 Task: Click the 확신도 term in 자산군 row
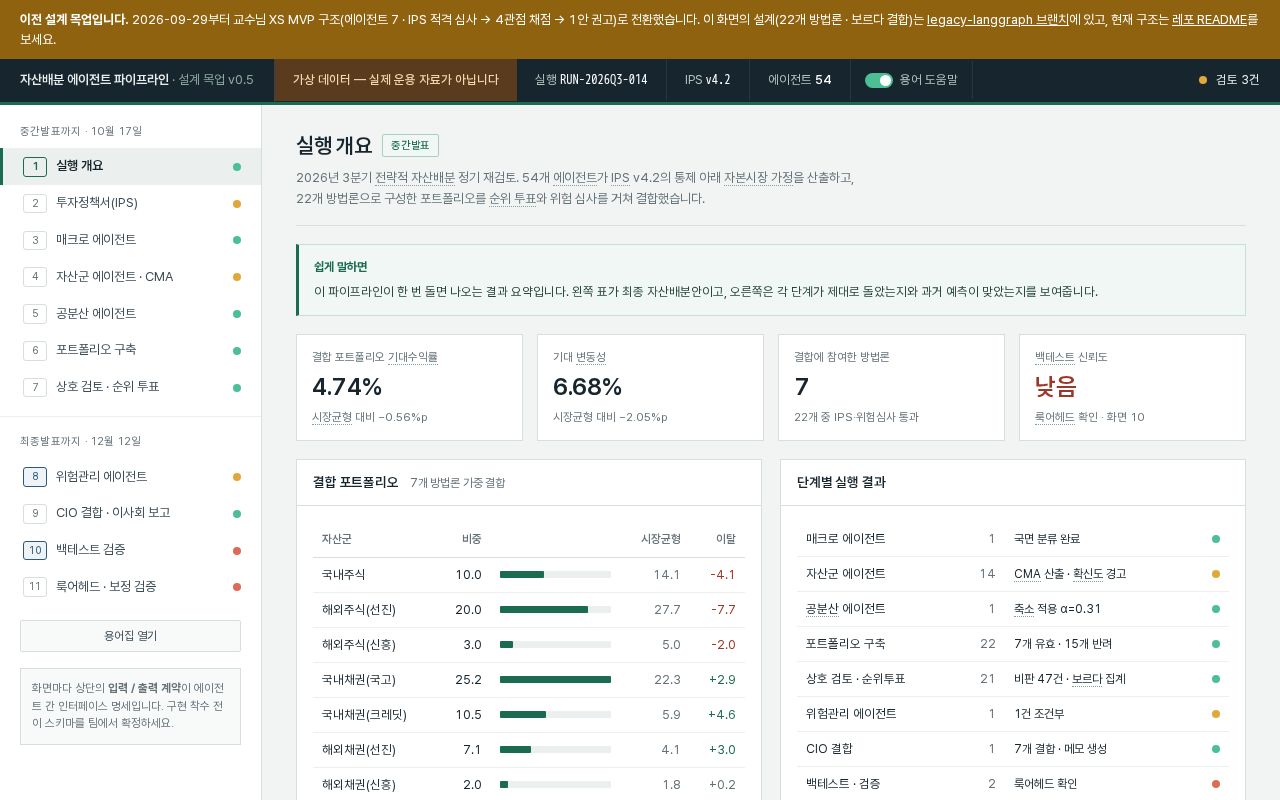click(x=1087, y=574)
